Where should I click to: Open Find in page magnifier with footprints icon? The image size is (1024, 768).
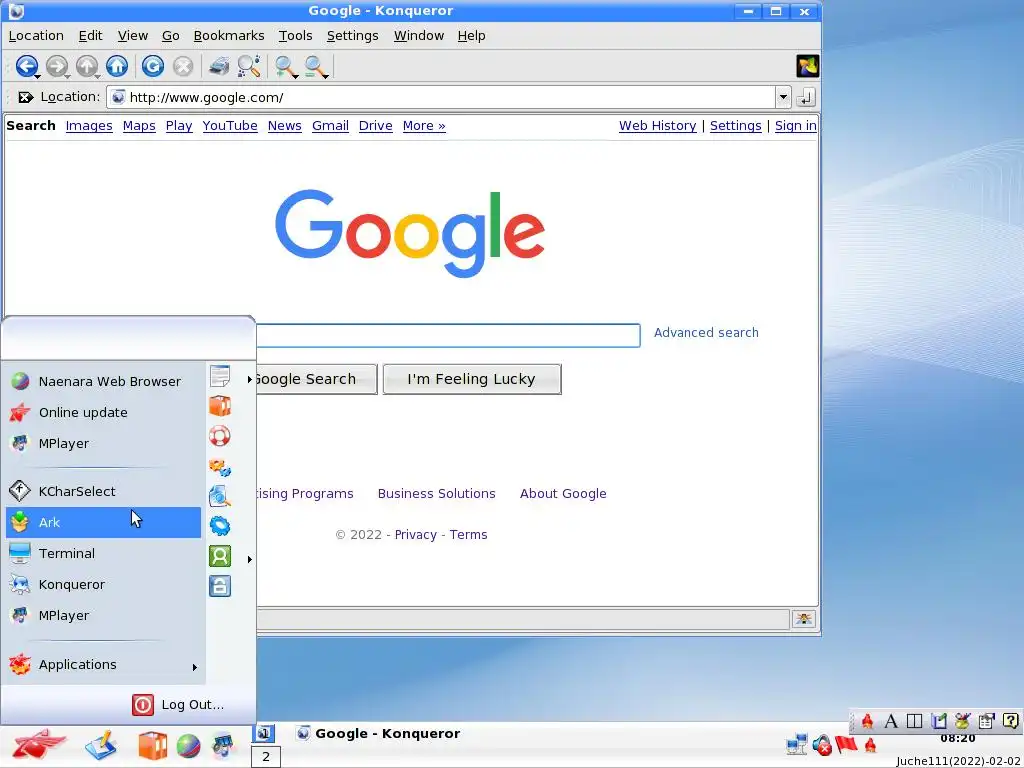[249, 66]
